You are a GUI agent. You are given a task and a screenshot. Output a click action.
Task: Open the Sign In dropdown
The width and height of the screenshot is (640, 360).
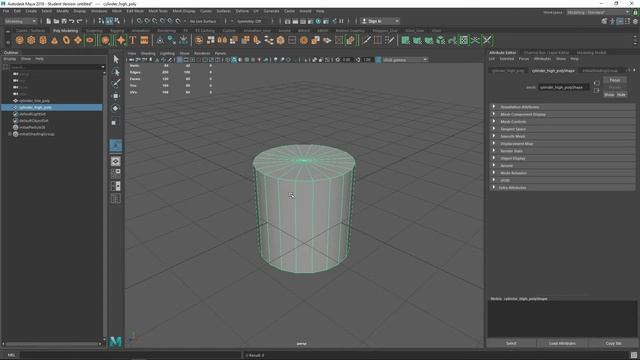pos(380,21)
